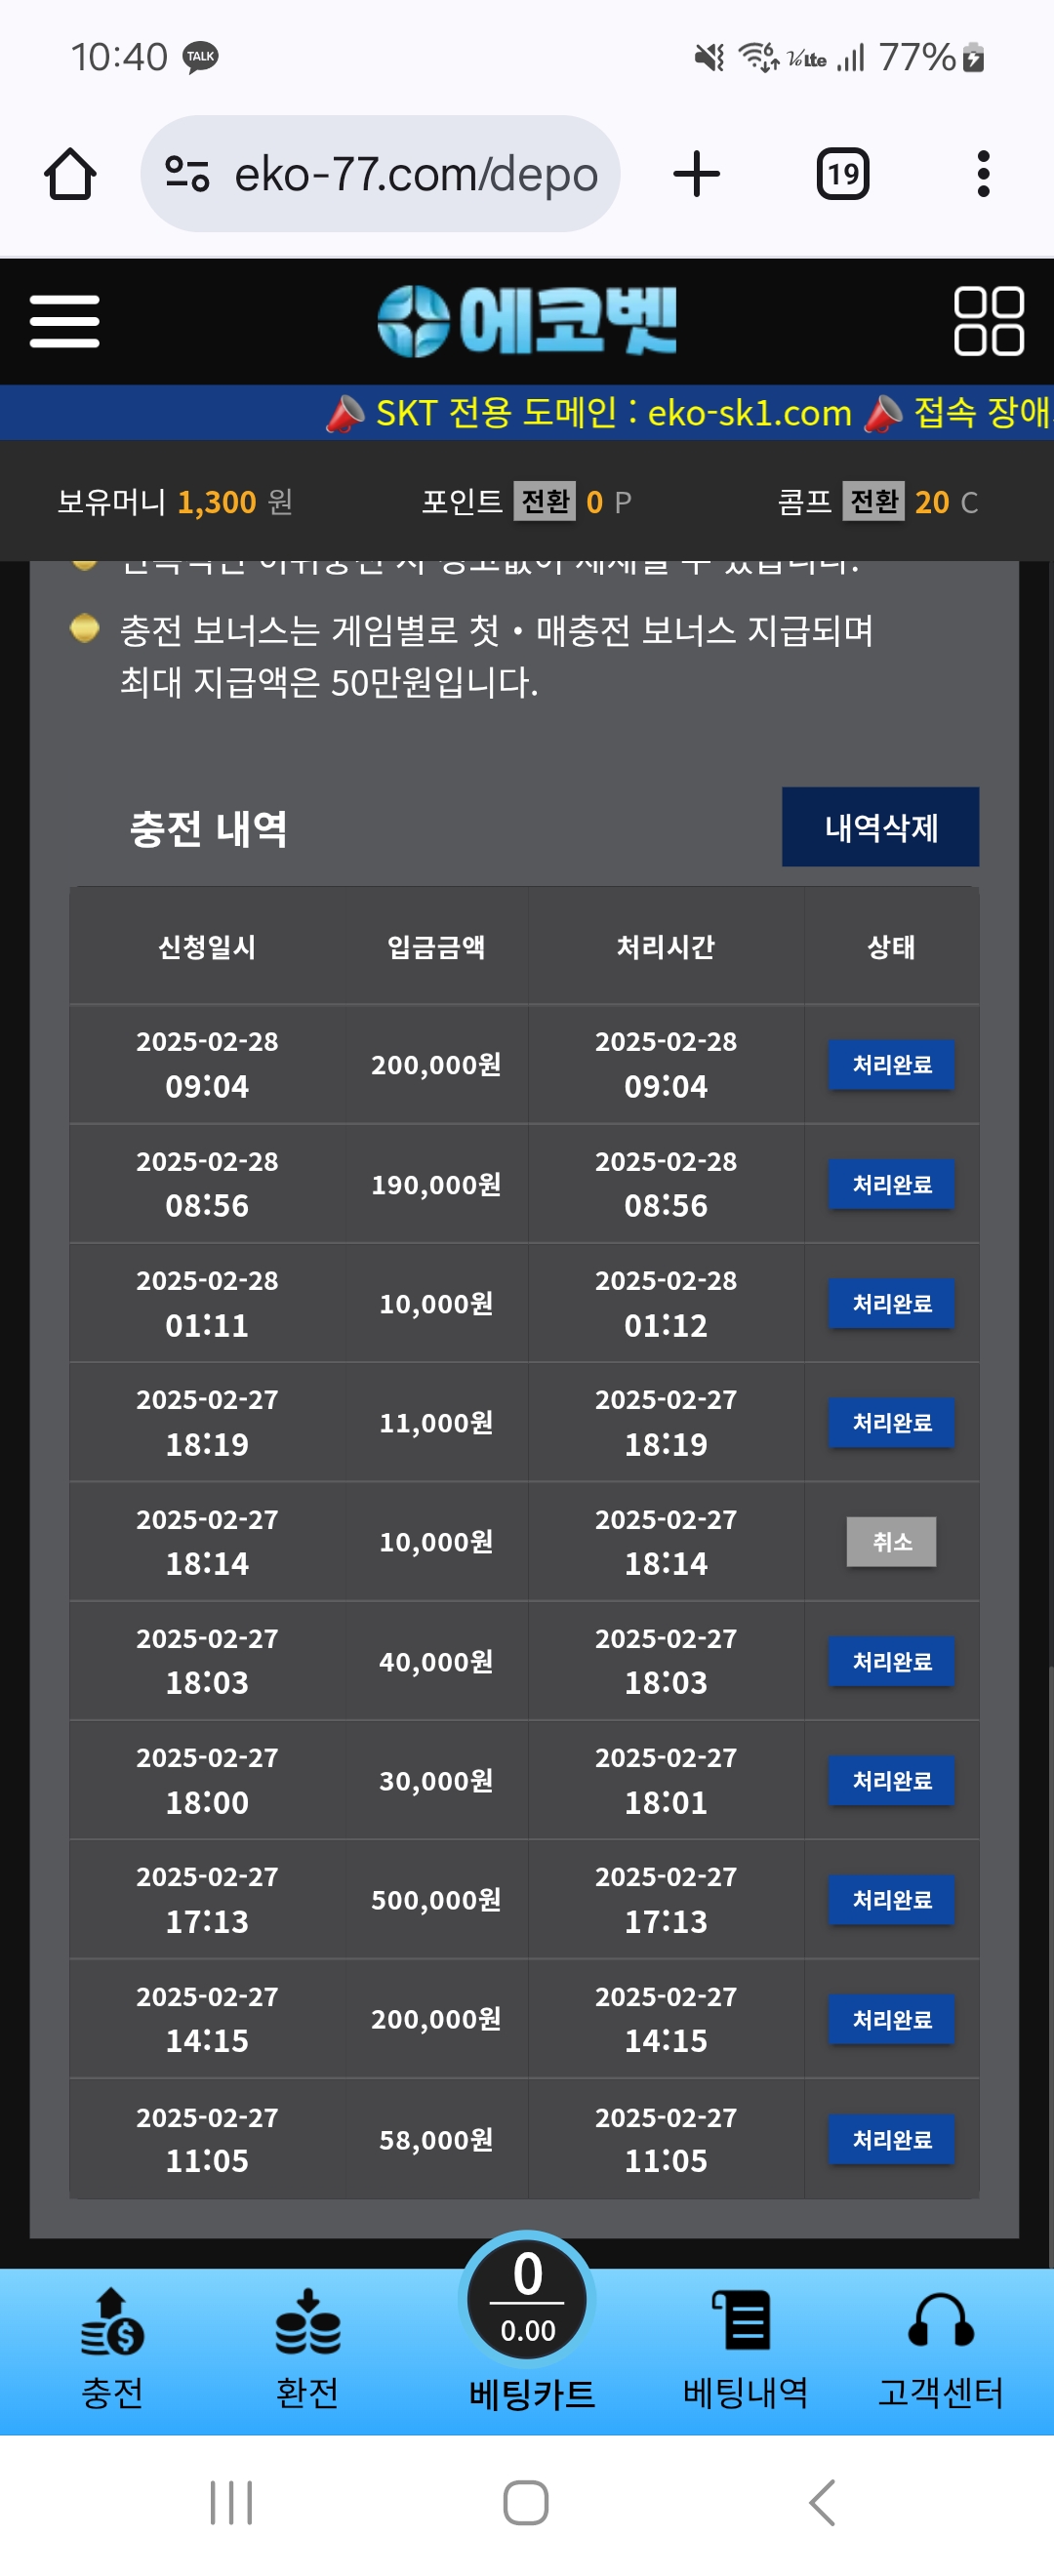Image resolution: width=1054 pixels, height=2576 pixels.
Task: Open browser three-dot overflow menu
Action: click(983, 174)
